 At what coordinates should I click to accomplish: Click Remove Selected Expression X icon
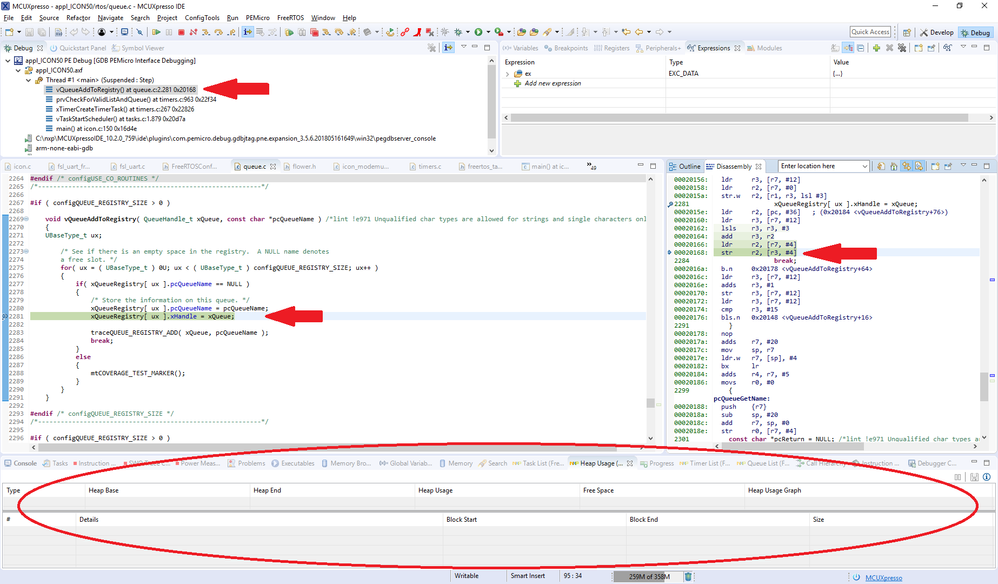click(x=889, y=48)
